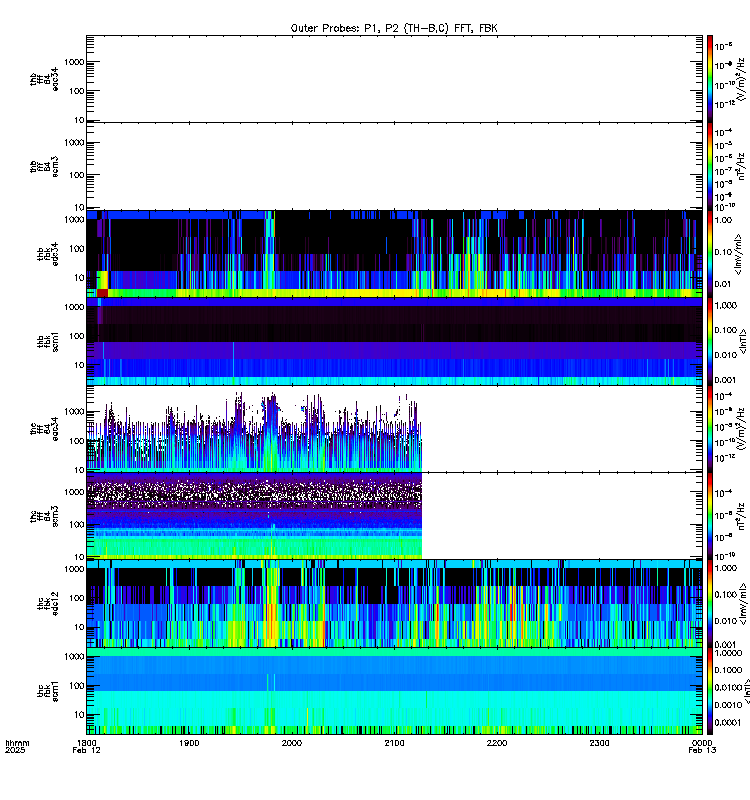Click the color bar beside thc fff eac34 panel
This screenshot has width=750, height=800.
[710, 429]
